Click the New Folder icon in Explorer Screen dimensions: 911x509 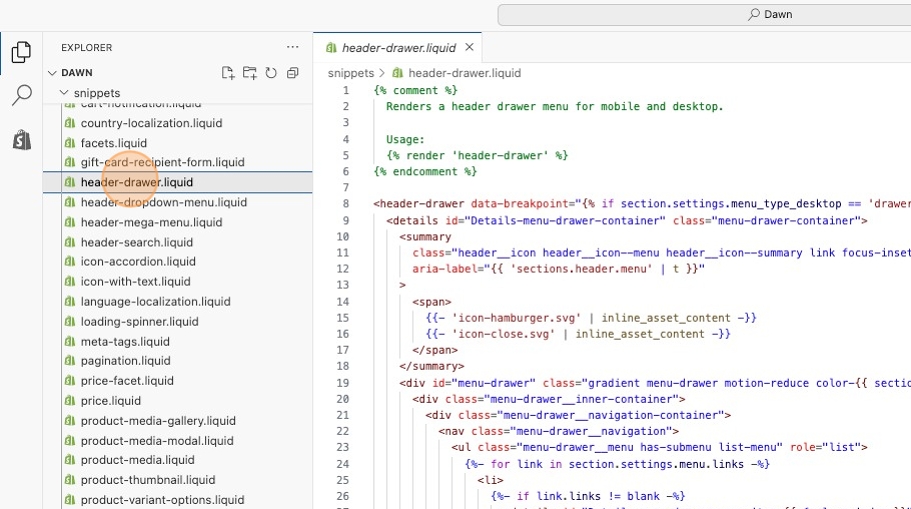[250, 73]
